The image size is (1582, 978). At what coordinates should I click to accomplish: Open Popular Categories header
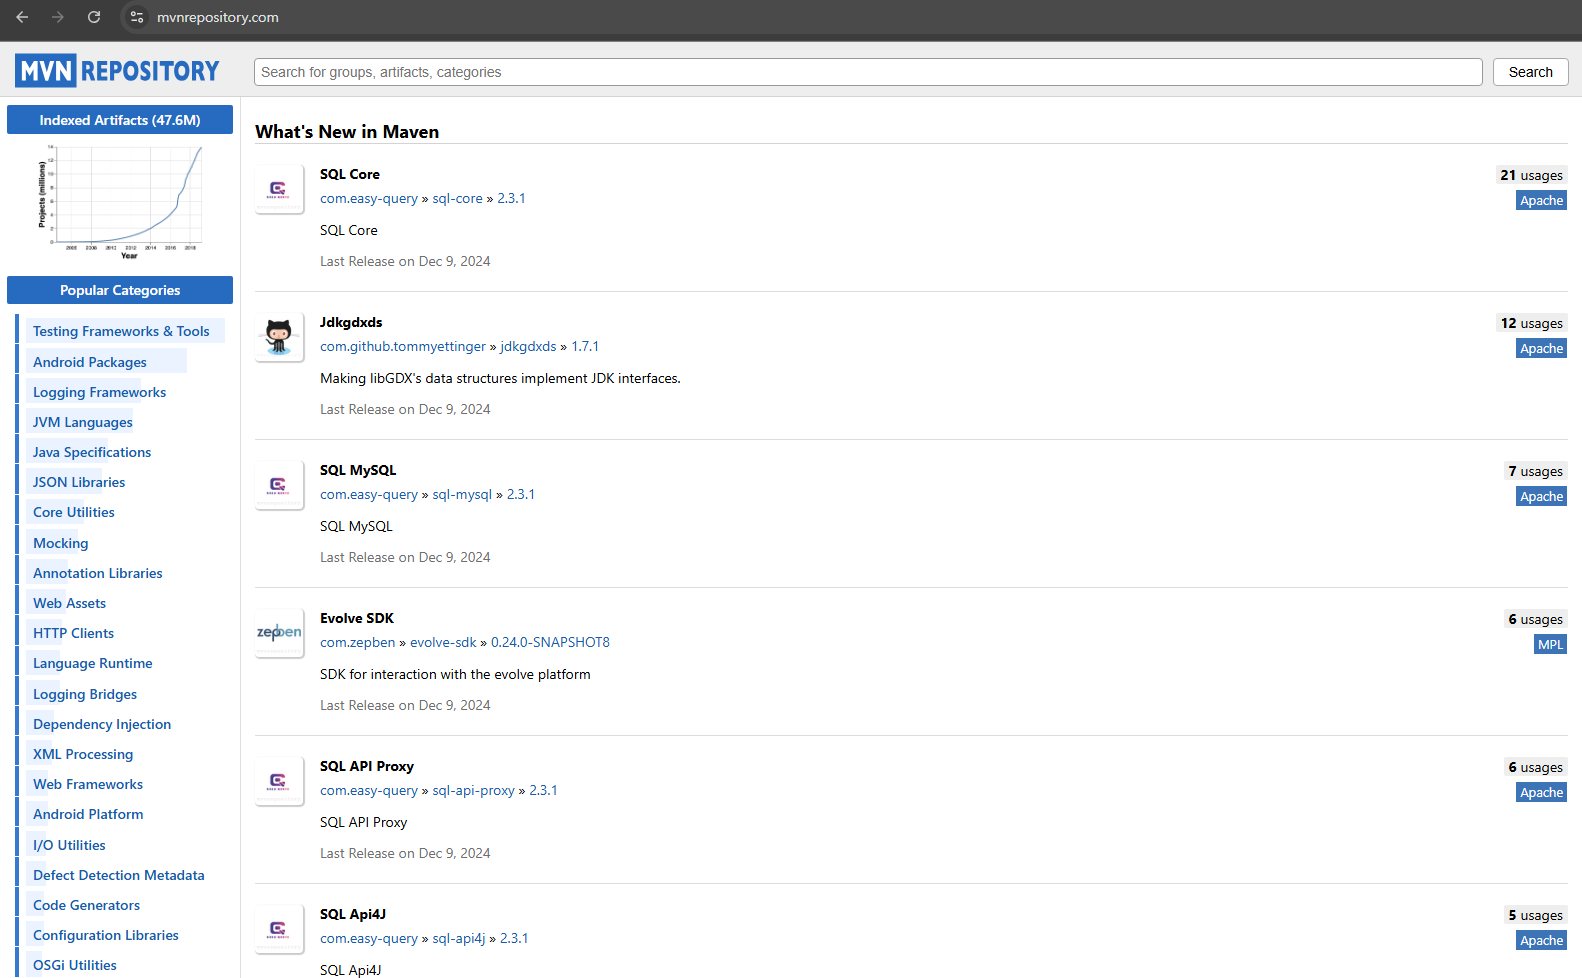click(120, 290)
